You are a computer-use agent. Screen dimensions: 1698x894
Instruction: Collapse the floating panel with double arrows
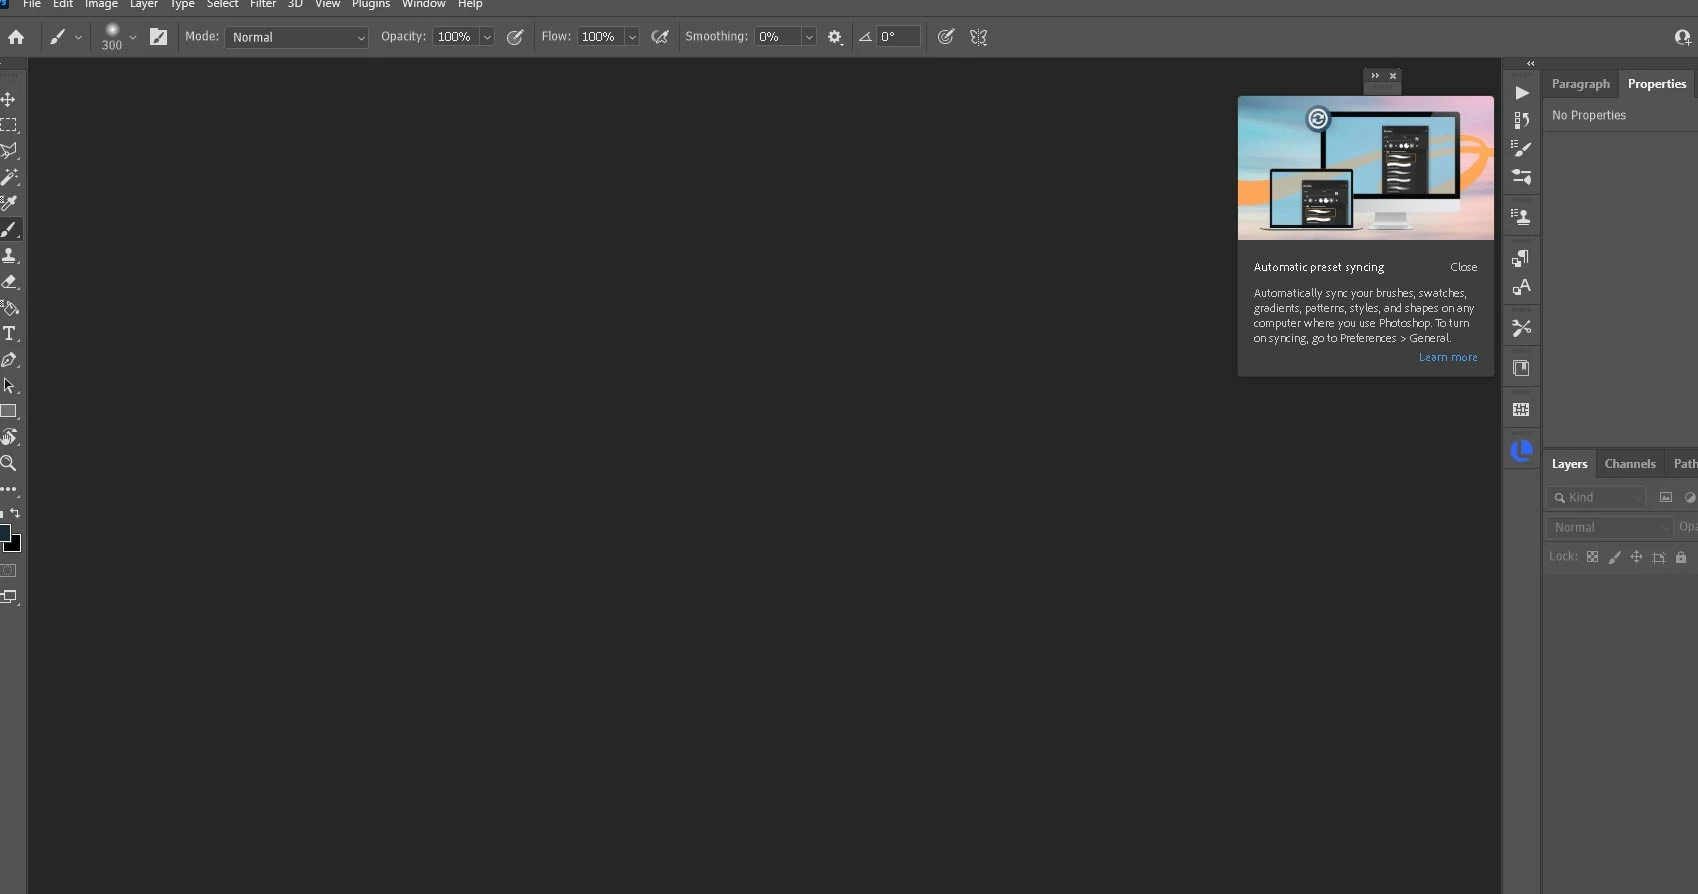[x=1375, y=76]
